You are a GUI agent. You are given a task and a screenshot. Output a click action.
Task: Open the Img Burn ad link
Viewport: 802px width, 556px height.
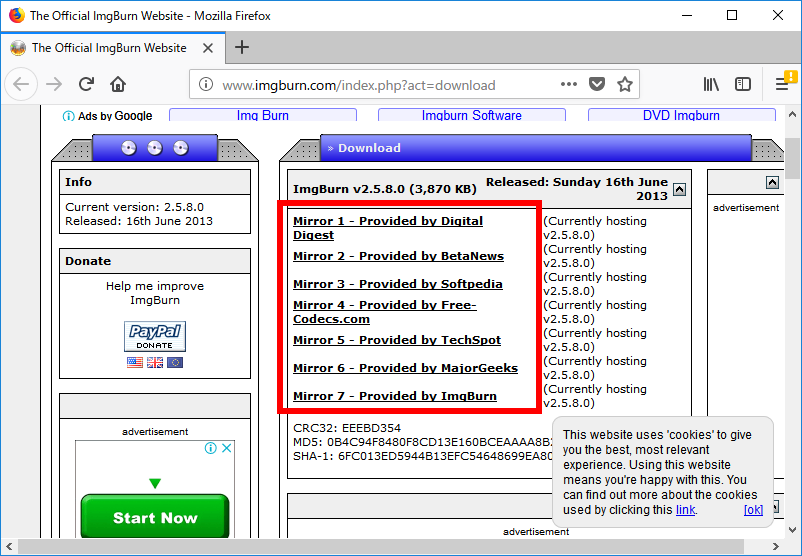pos(263,115)
